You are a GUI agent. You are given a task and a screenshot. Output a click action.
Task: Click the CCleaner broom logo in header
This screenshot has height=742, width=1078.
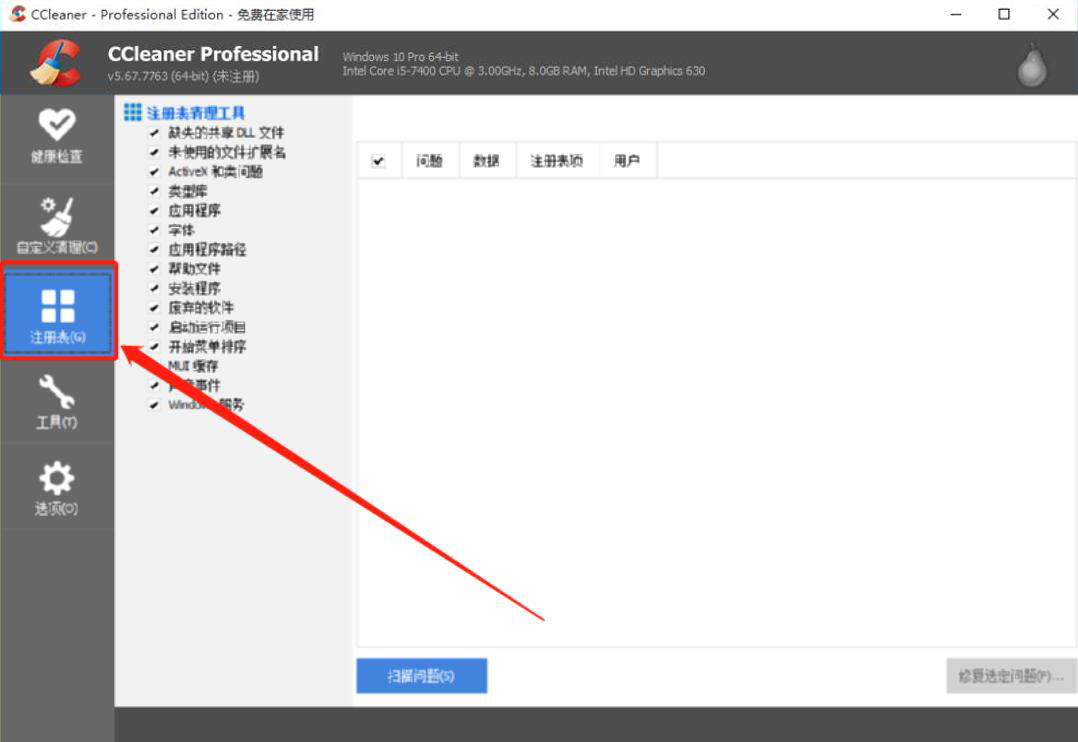(x=56, y=63)
